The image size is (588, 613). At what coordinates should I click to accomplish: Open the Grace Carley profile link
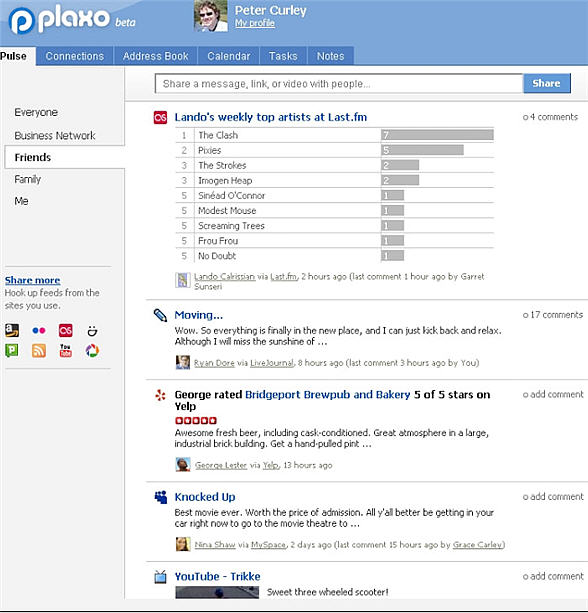477,545
